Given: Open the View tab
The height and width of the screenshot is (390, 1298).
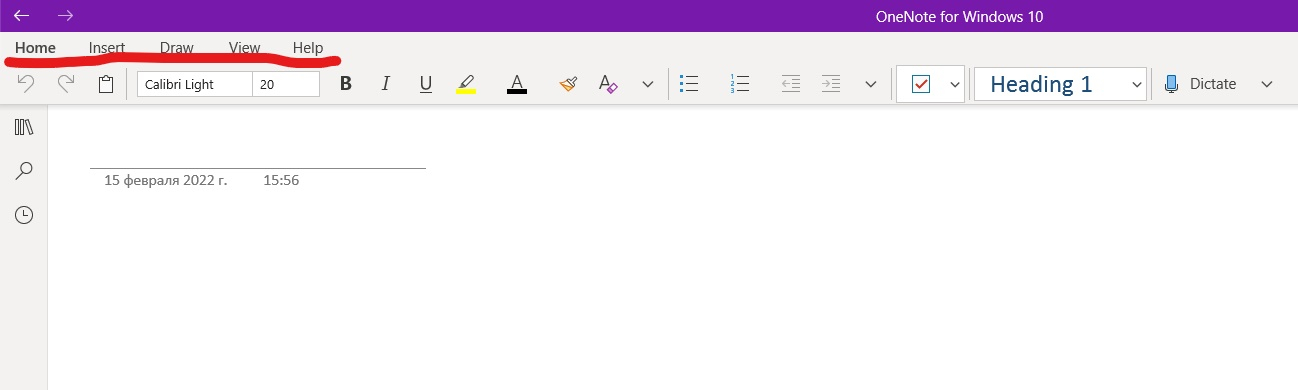Looking at the screenshot, I should point(244,48).
